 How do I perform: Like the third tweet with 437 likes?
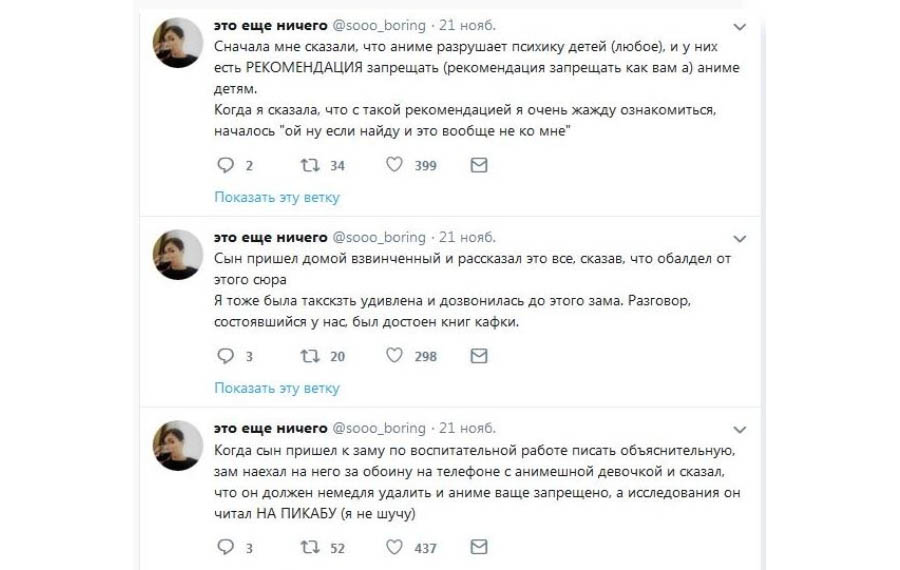point(394,547)
